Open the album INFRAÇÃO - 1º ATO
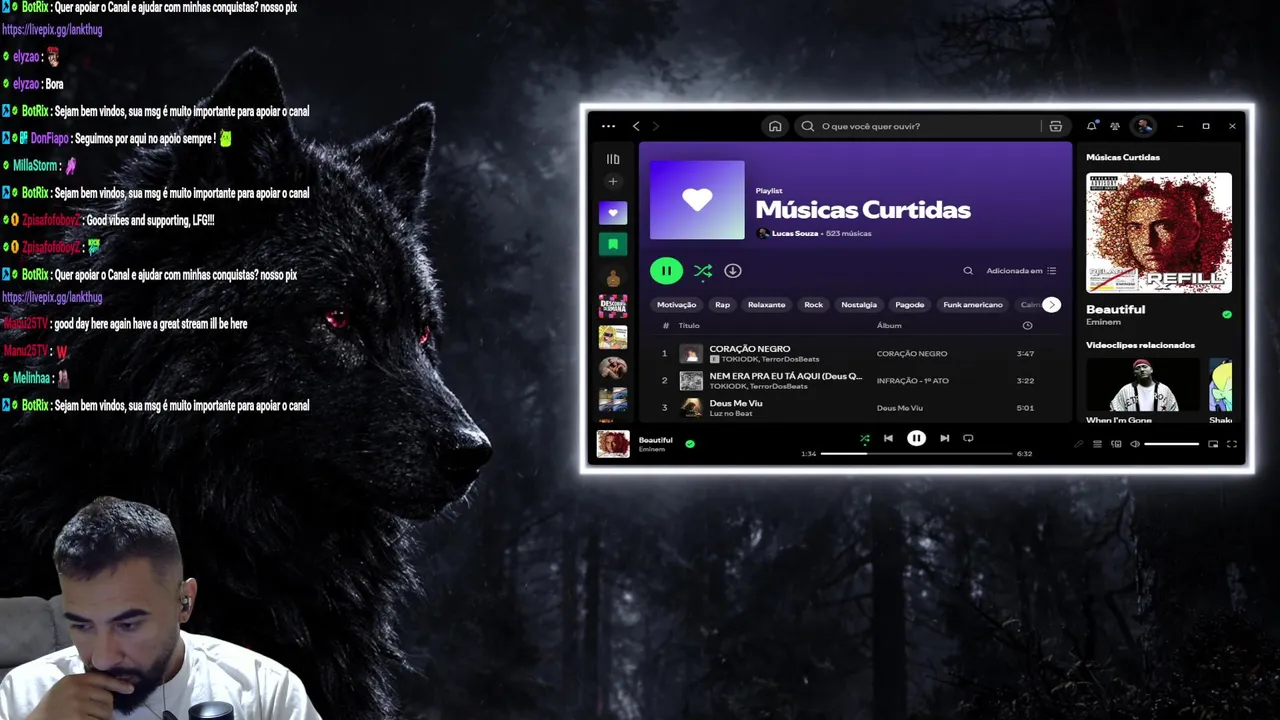 point(913,381)
